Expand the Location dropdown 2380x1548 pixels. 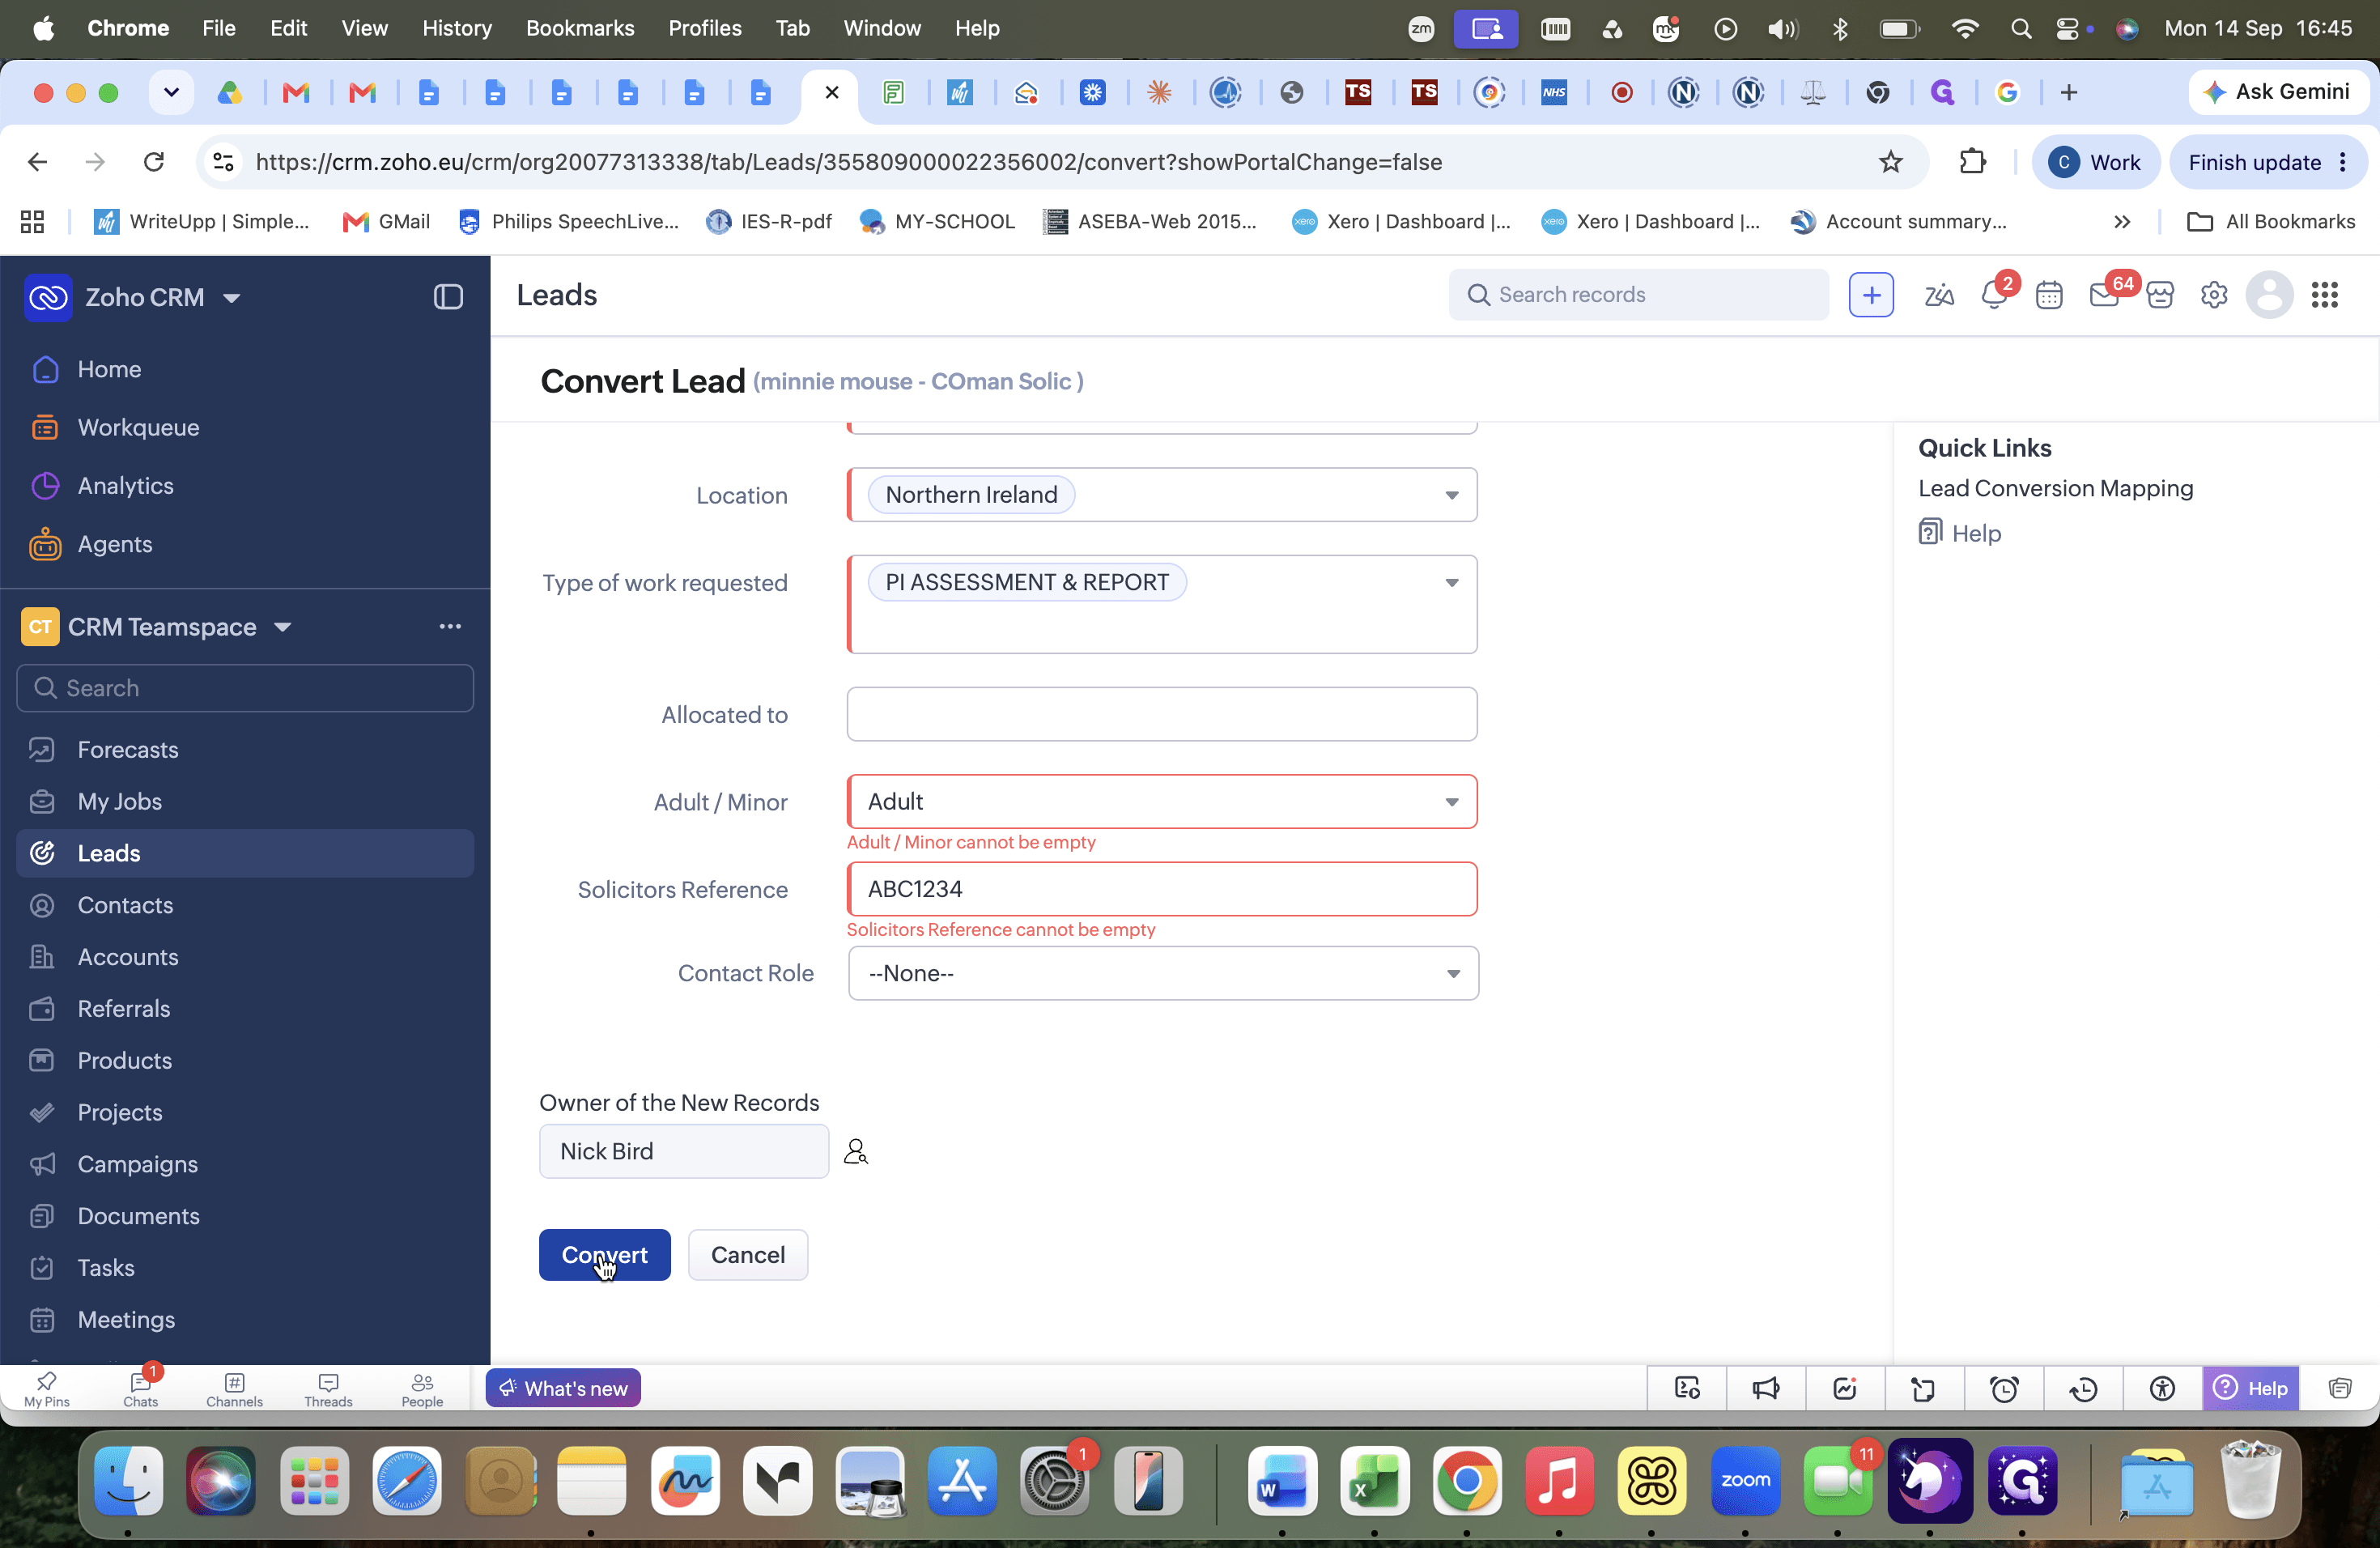click(x=1451, y=495)
